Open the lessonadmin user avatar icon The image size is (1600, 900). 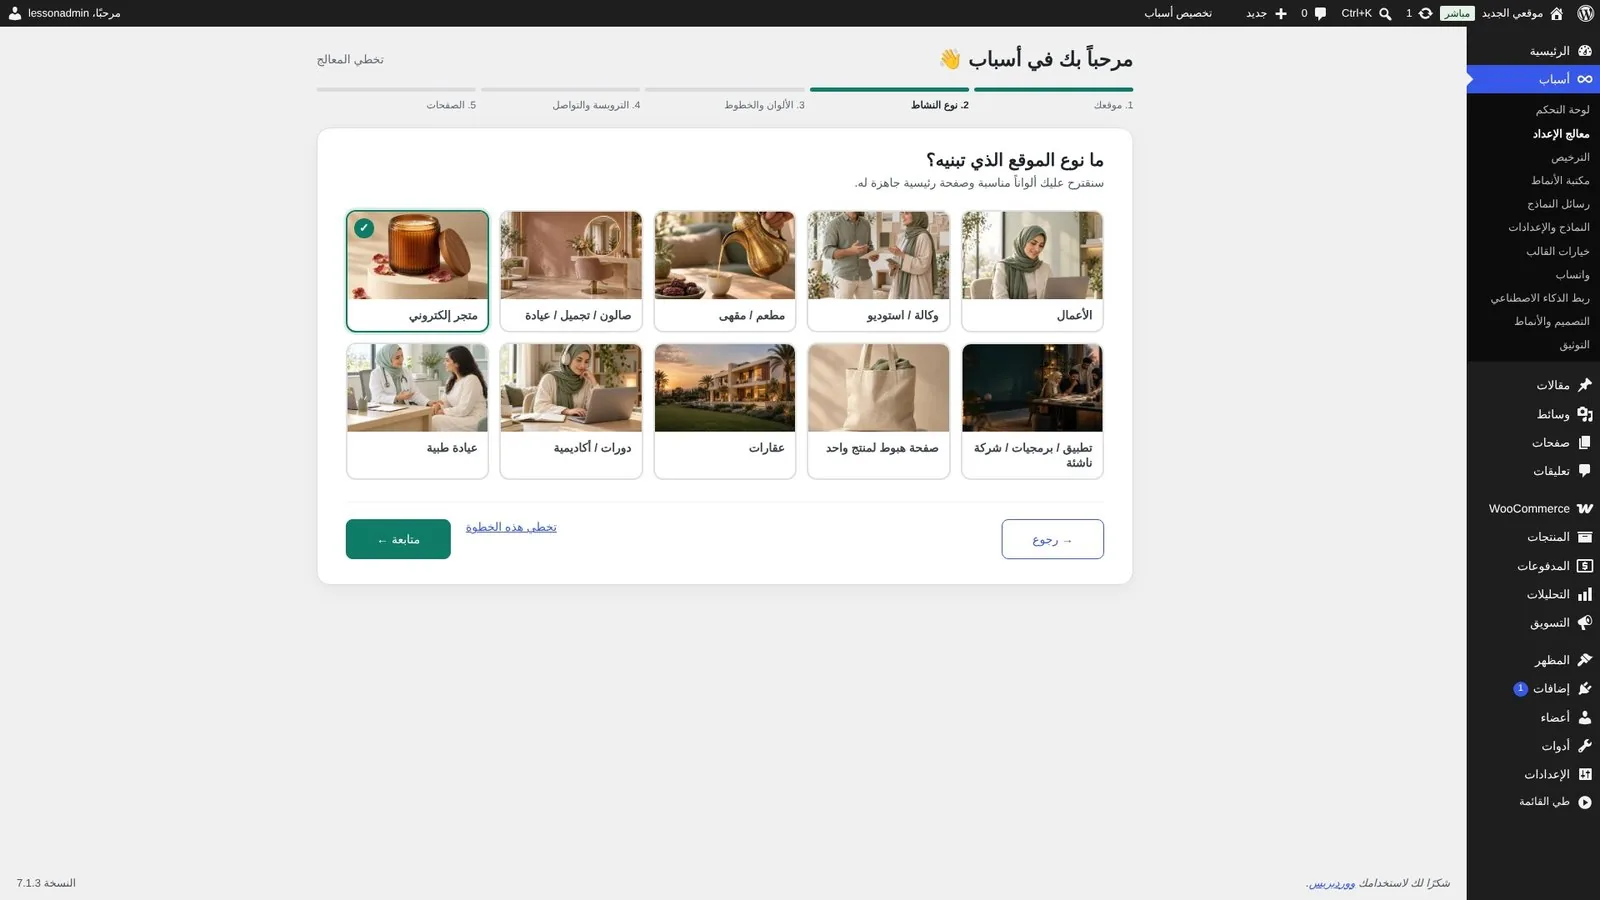point(15,13)
